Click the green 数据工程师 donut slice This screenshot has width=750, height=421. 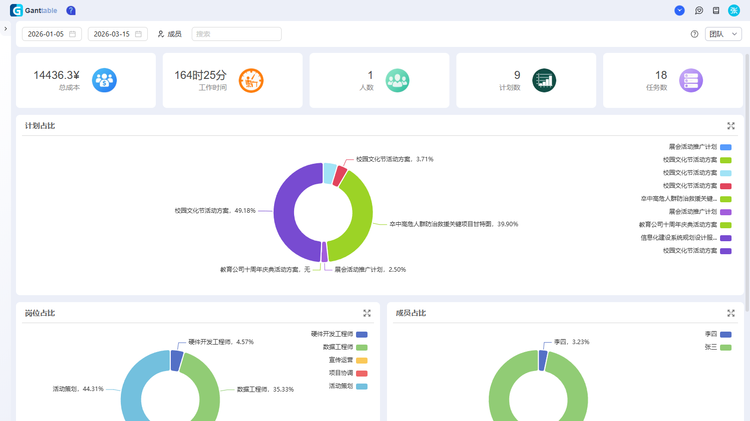click(208, 388)
